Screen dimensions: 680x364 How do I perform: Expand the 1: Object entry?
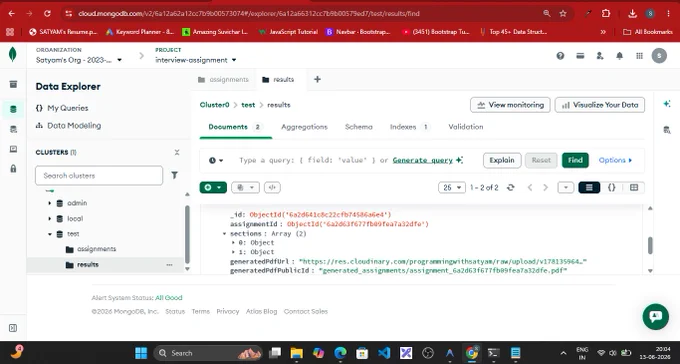pos(234,252)
